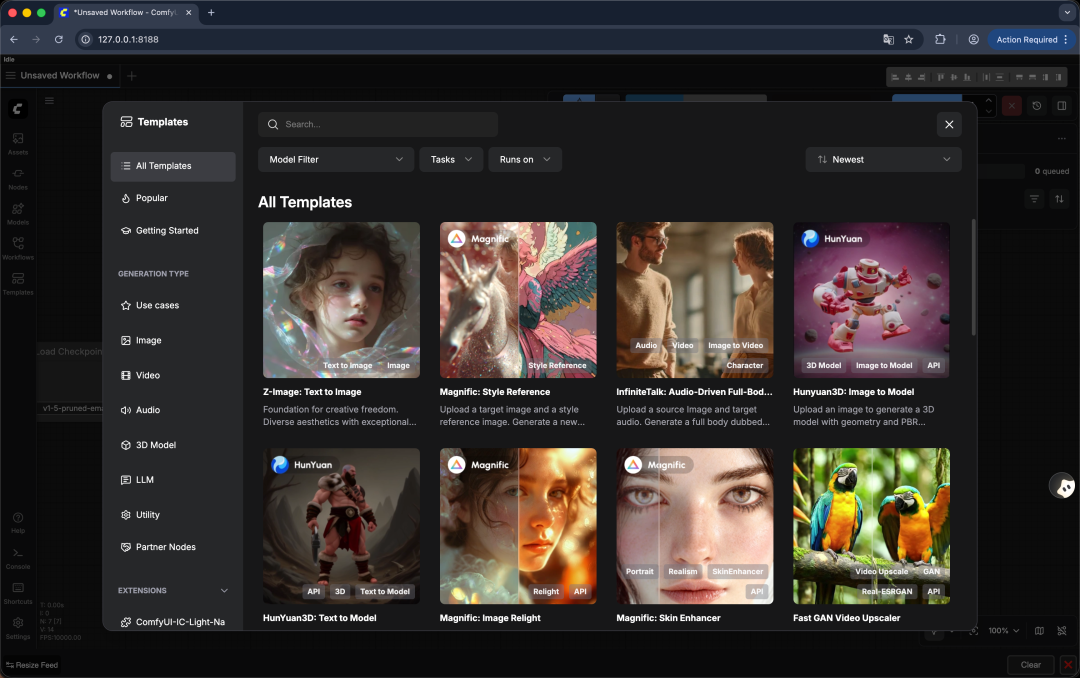Click the ComfyUI logo icon
The width and height of the screenshot is (1080, 678).
18,108
